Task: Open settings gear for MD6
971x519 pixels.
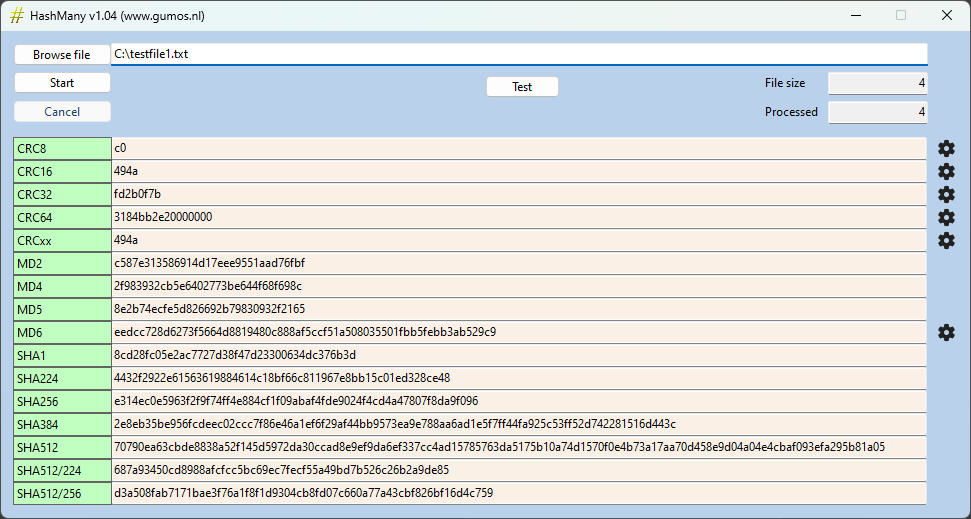Action: point(946,332)
